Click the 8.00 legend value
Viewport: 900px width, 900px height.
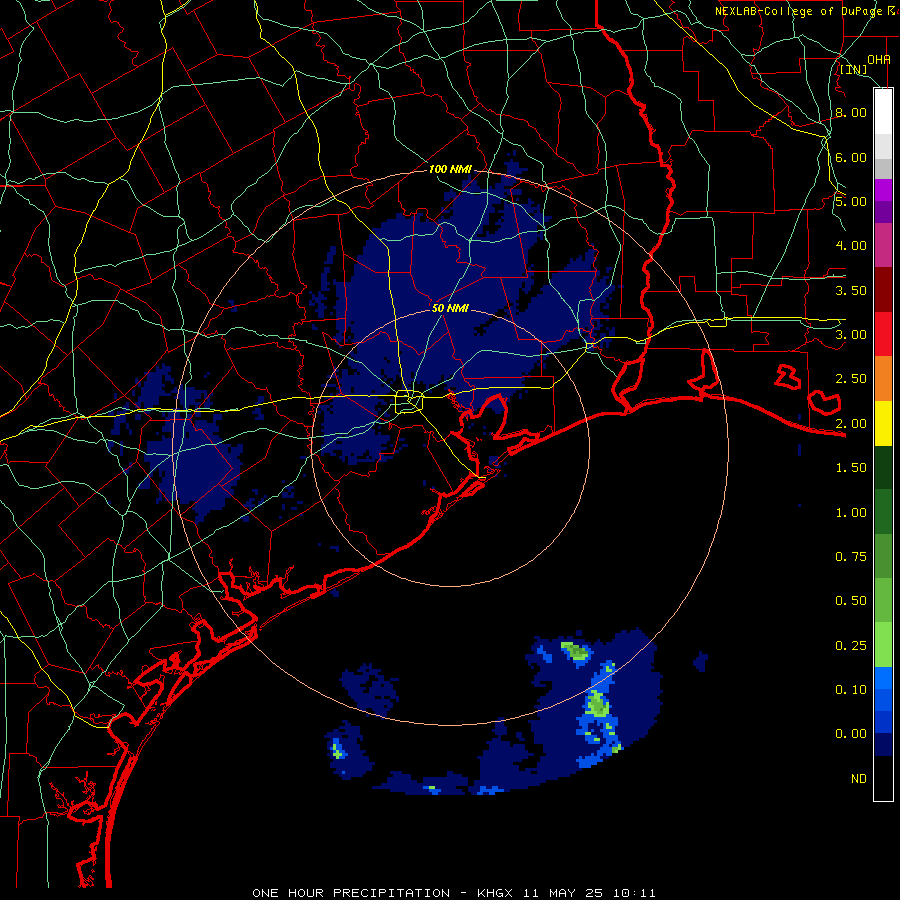point(851,112)
